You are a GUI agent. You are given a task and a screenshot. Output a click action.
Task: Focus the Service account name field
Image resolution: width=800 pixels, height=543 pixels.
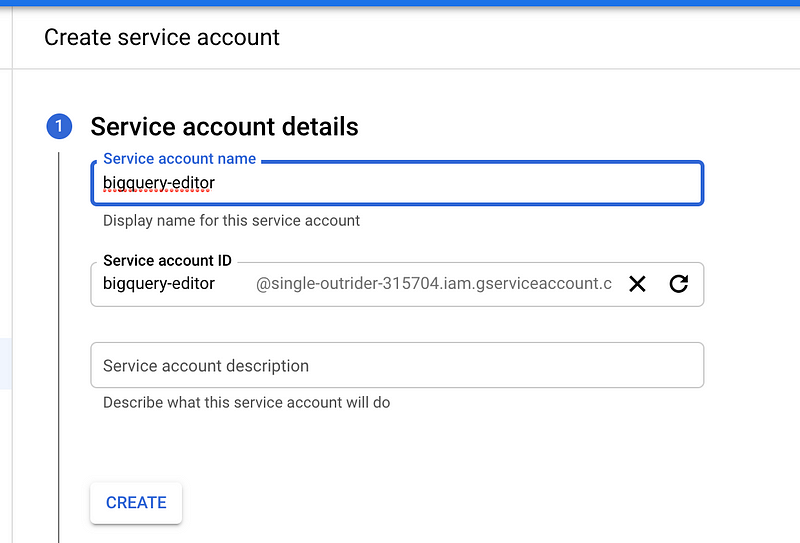[396, 184]
